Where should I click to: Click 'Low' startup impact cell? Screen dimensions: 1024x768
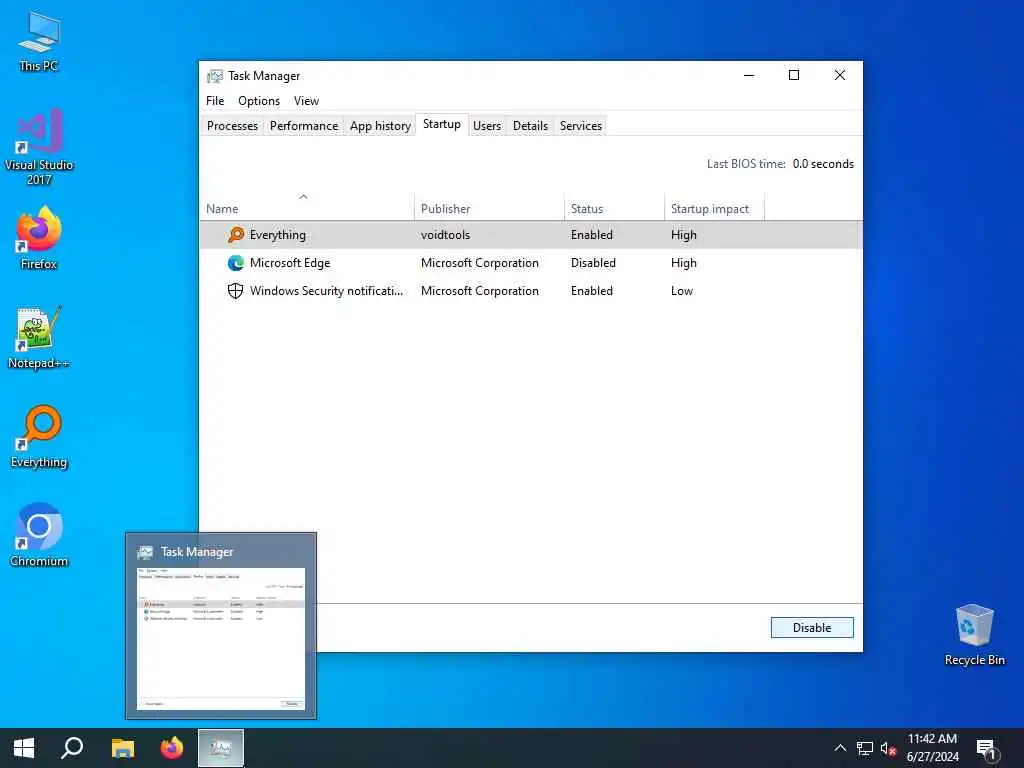(x=682, y=291)
